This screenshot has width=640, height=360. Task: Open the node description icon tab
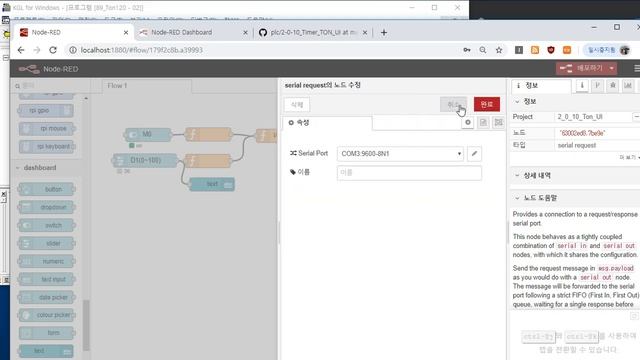(x=483, y=122)
